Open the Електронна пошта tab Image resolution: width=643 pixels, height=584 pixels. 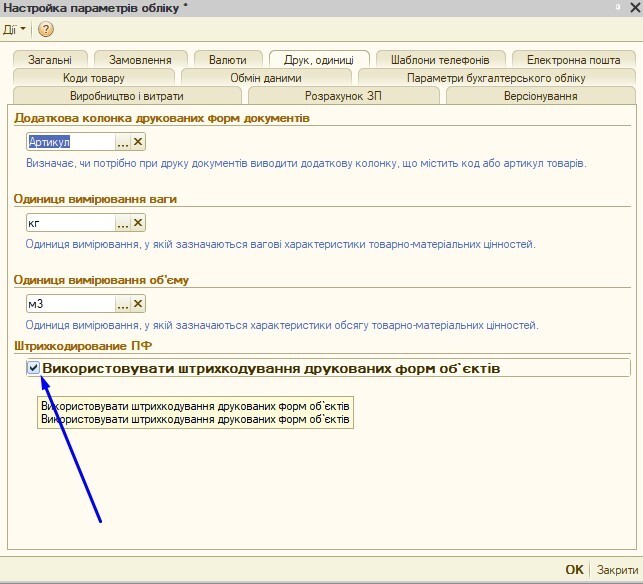[573, 59]
